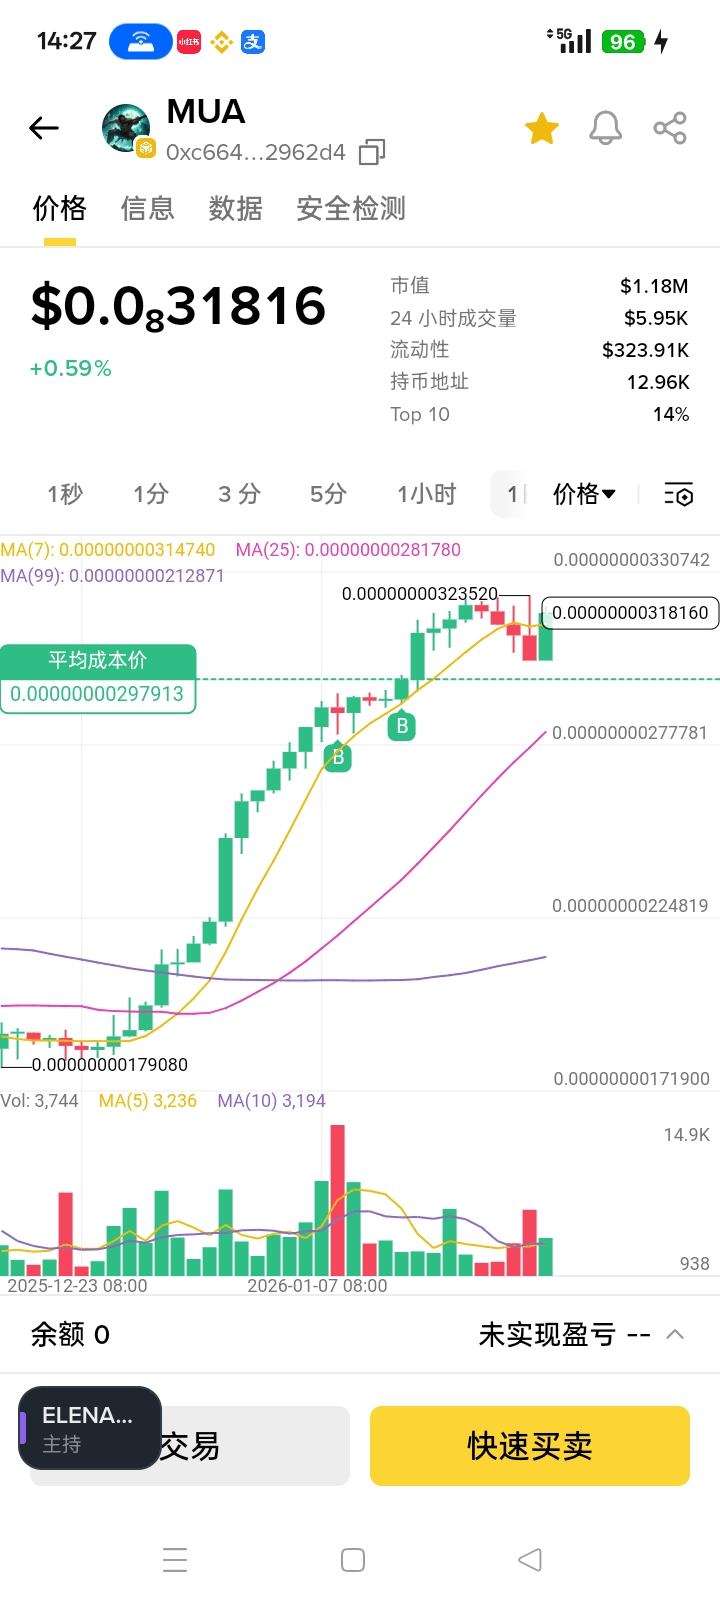This screenshot has height=1604, width=720.
Task: Tap the back arrow icon
Action: point(44,128)
